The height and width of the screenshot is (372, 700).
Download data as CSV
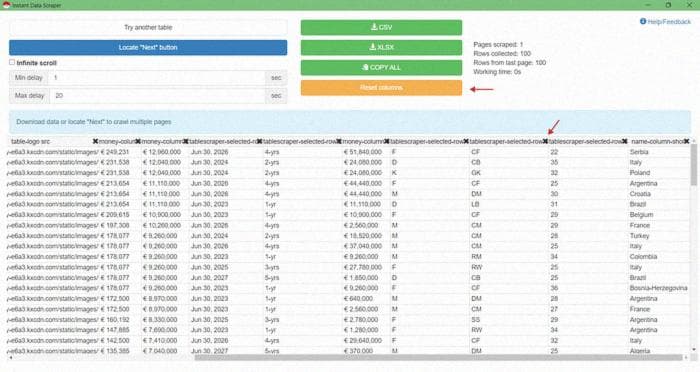(x=381, y=27)
